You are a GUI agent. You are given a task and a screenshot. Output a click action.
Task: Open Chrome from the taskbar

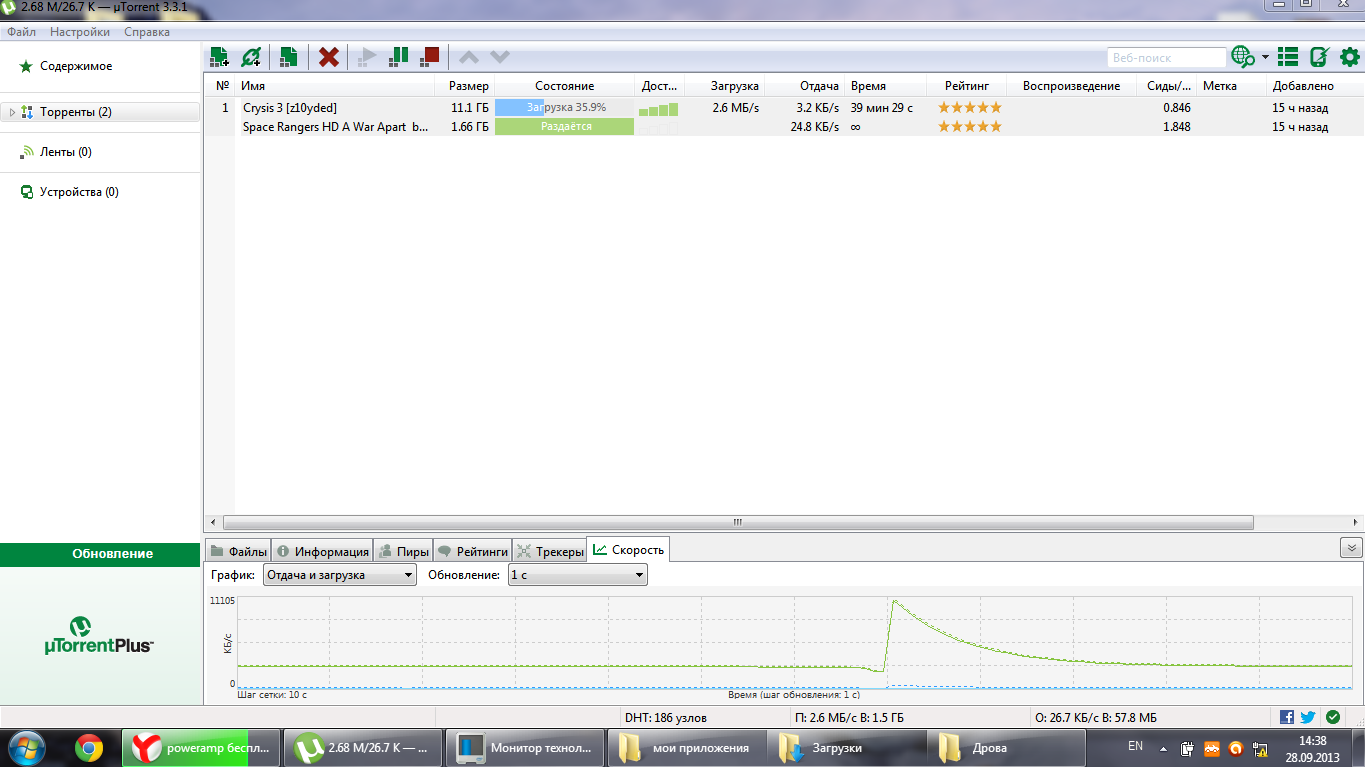pos(89,748)
